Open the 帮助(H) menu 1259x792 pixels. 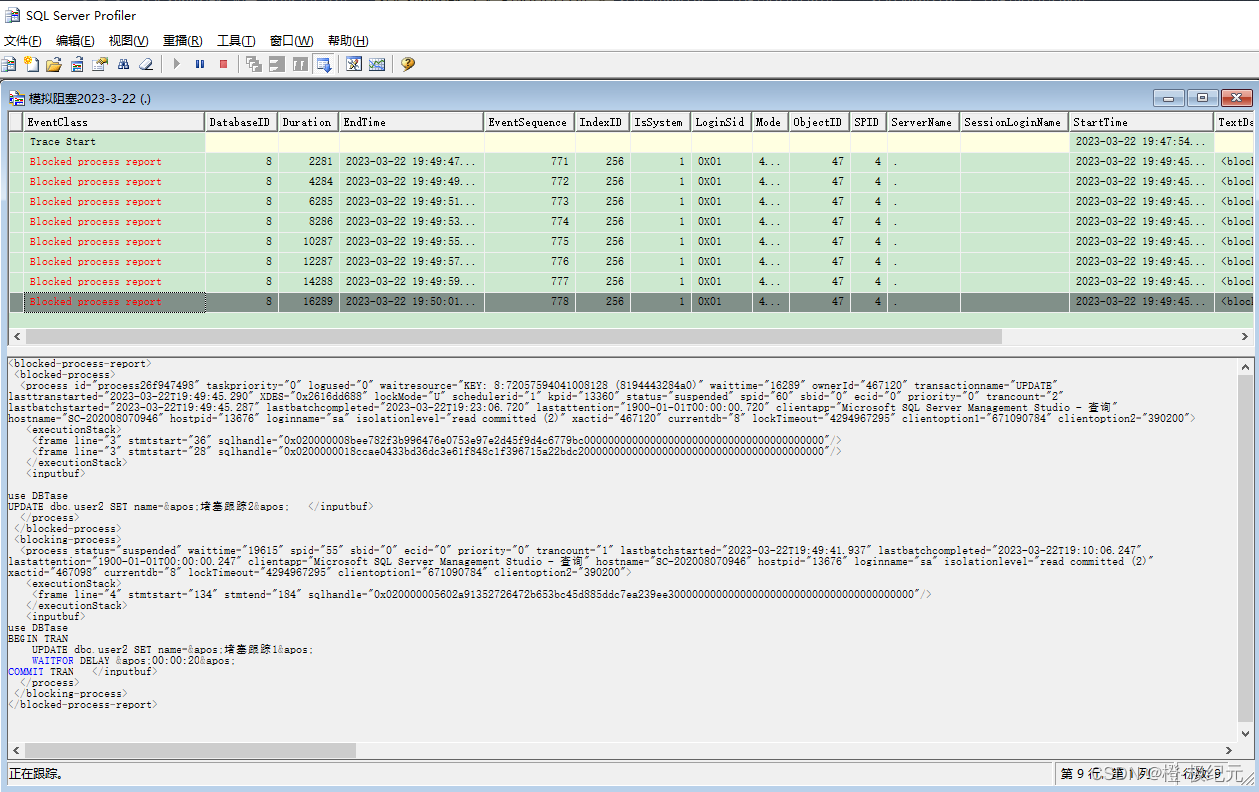pyautogui.click(x=348, y=41)
